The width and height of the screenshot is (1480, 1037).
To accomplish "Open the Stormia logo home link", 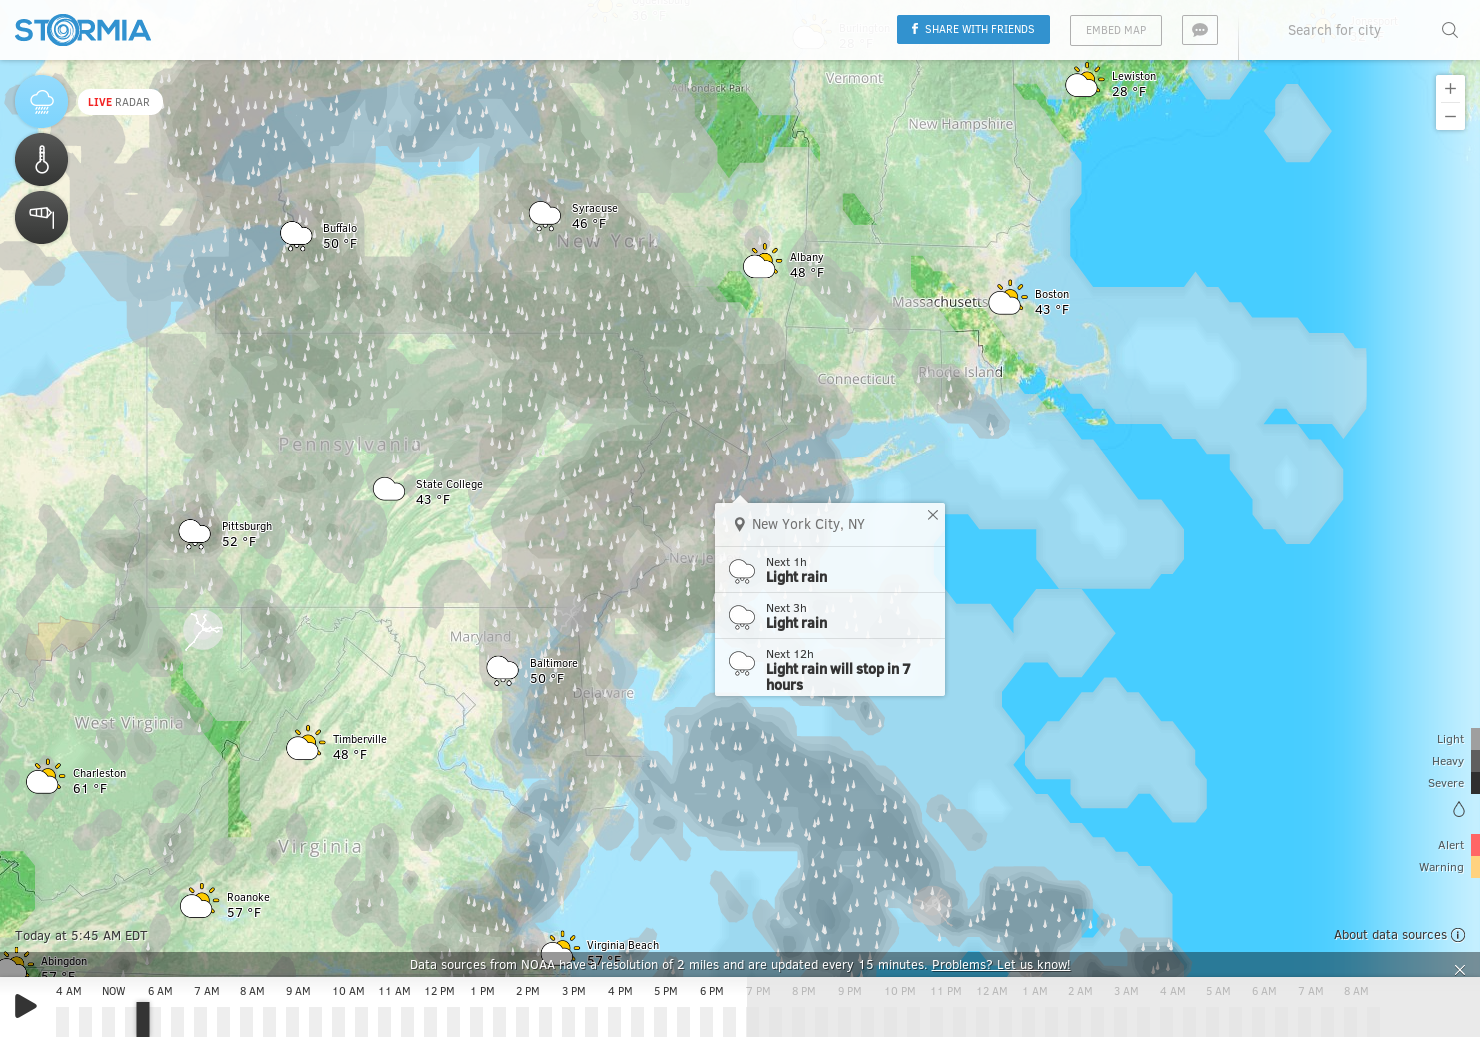I will point(83,30).
